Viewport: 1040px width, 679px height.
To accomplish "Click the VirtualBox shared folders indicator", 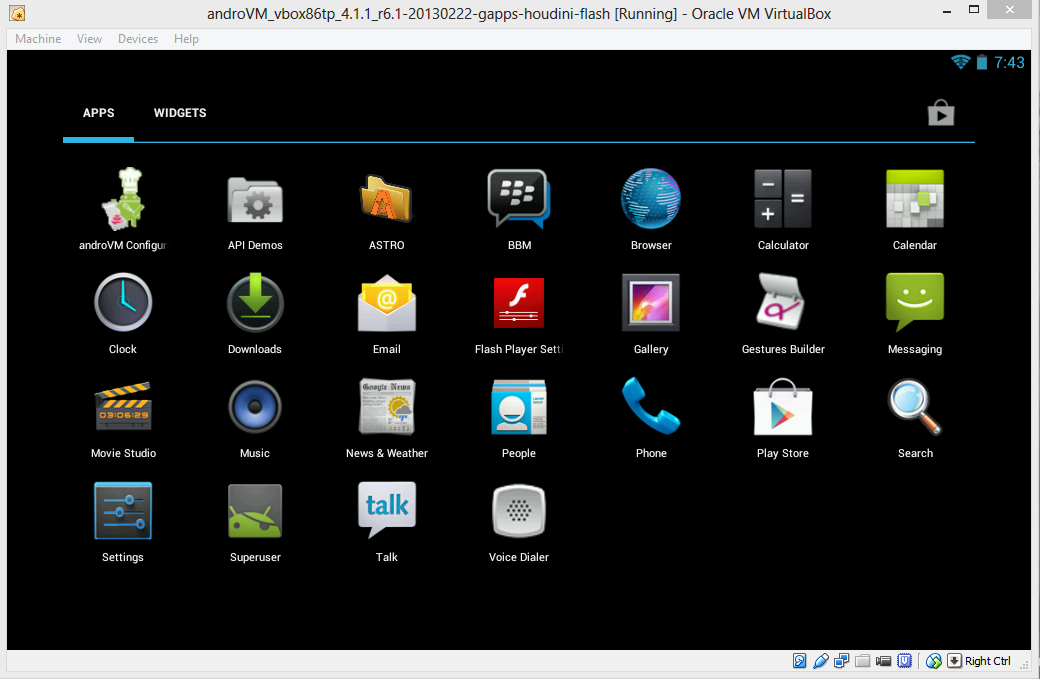I will click(x=862, y=660).
